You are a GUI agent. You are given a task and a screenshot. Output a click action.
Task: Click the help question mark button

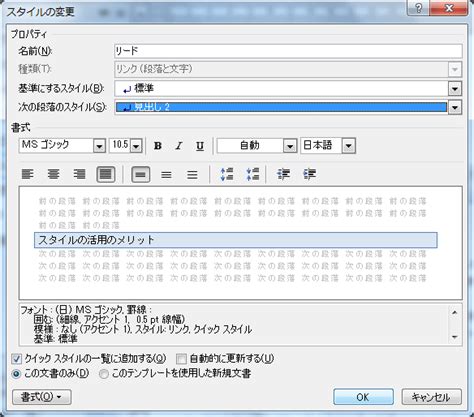point(419,8)
